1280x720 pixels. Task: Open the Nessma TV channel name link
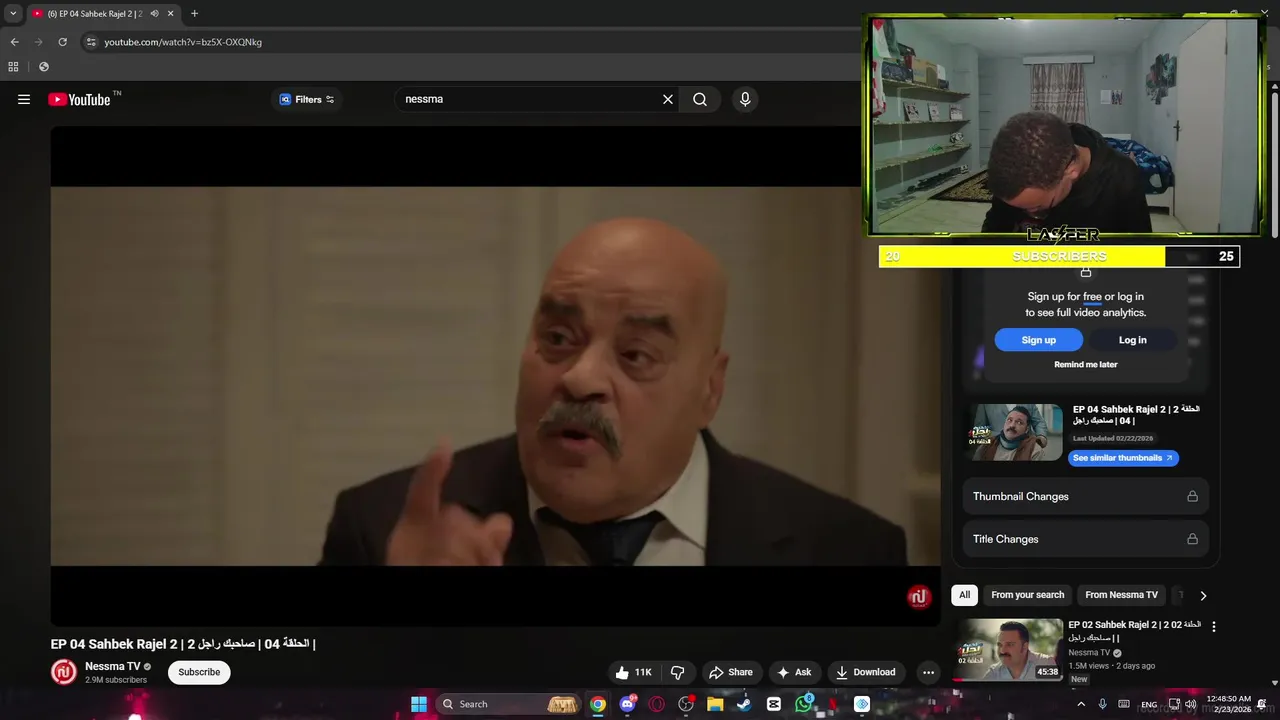coord(113,666)
